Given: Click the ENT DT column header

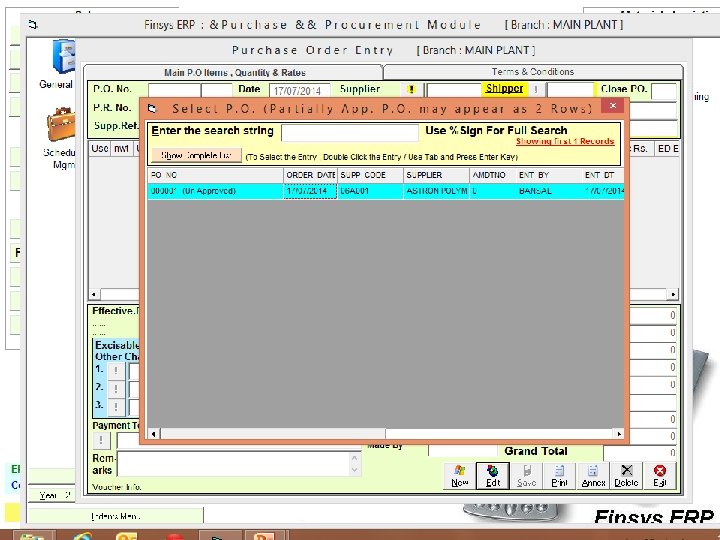Looking at the screenshot, I should [x=602, y=175].
